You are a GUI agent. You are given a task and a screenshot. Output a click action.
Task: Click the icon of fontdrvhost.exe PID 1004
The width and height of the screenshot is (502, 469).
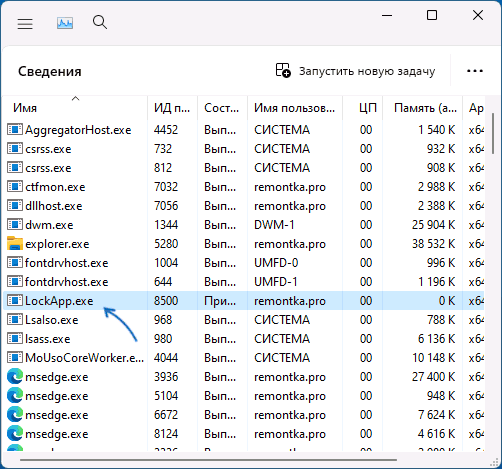point(15,262)
